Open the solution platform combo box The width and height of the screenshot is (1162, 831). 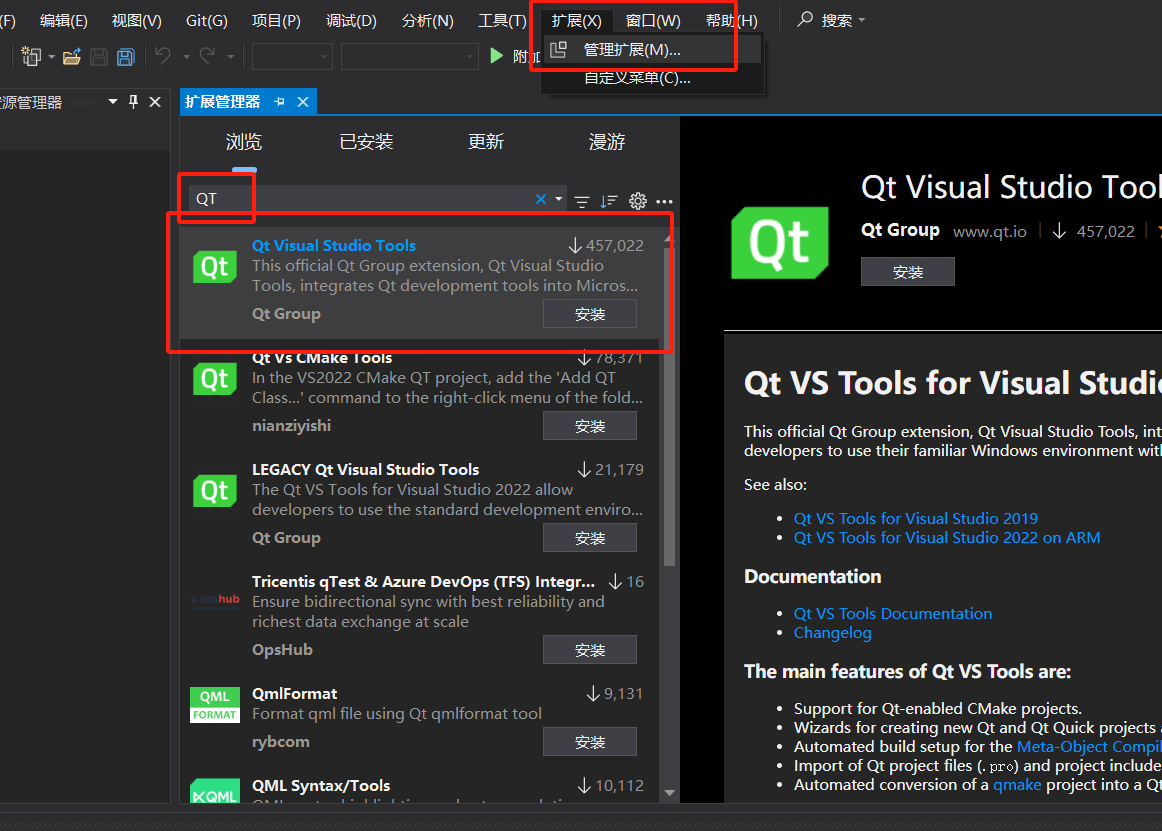409,56
